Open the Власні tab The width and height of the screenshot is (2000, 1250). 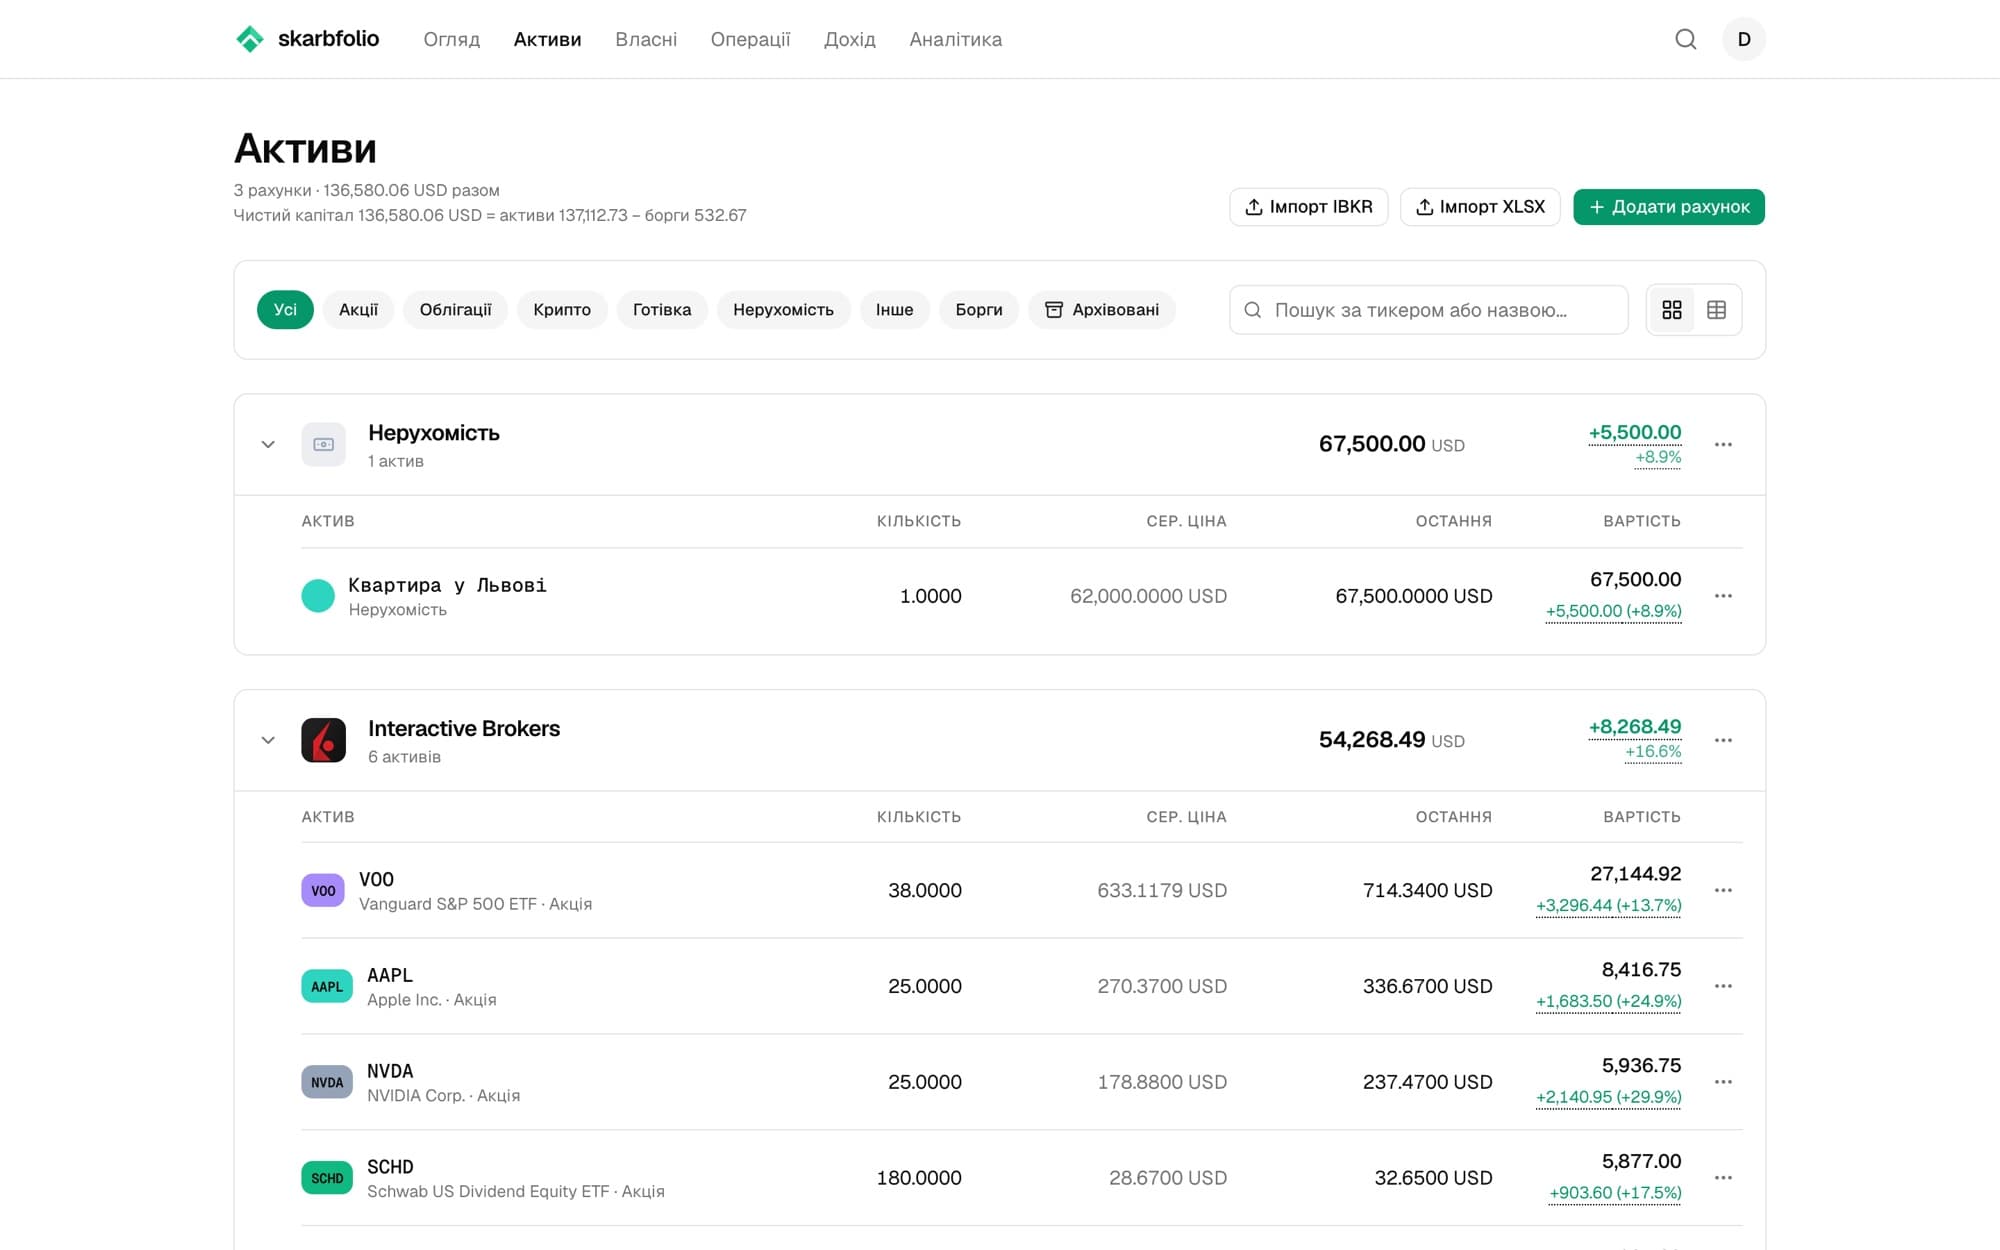[x=646, y=39]
